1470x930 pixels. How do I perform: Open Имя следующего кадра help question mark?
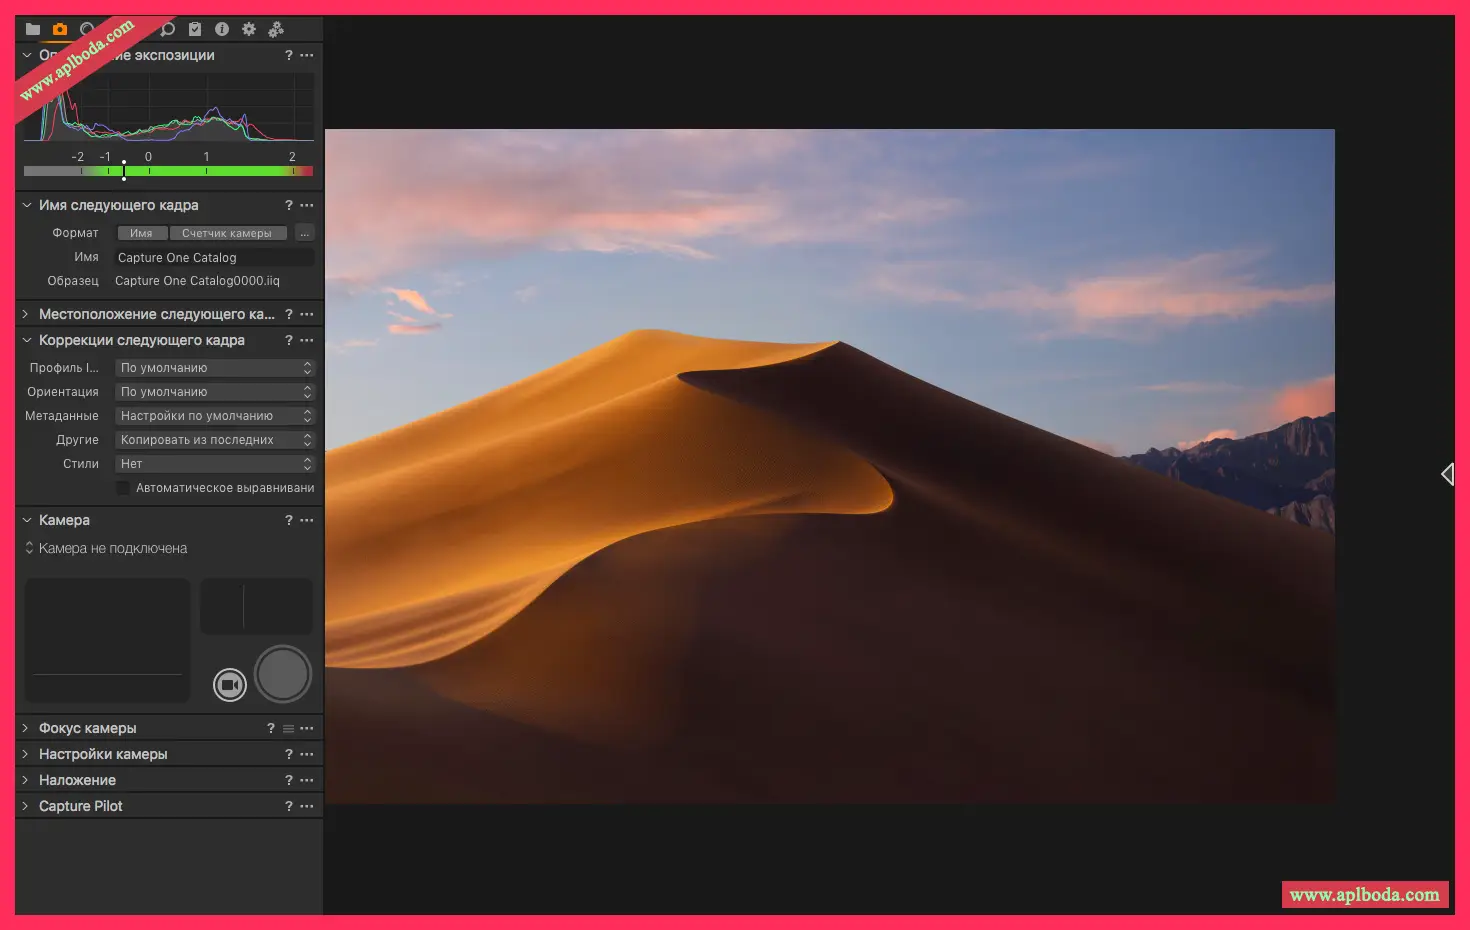point(289,204)
